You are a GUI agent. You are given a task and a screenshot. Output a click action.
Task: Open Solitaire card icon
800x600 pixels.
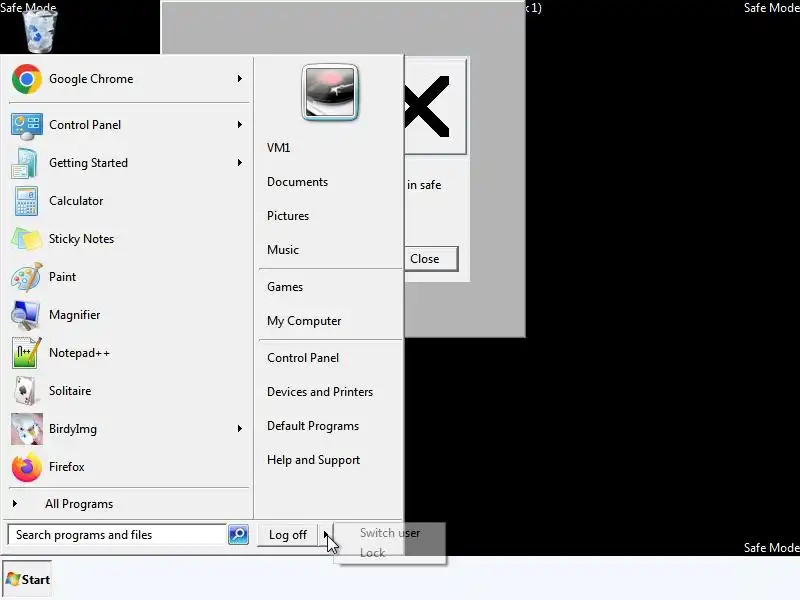26,391
